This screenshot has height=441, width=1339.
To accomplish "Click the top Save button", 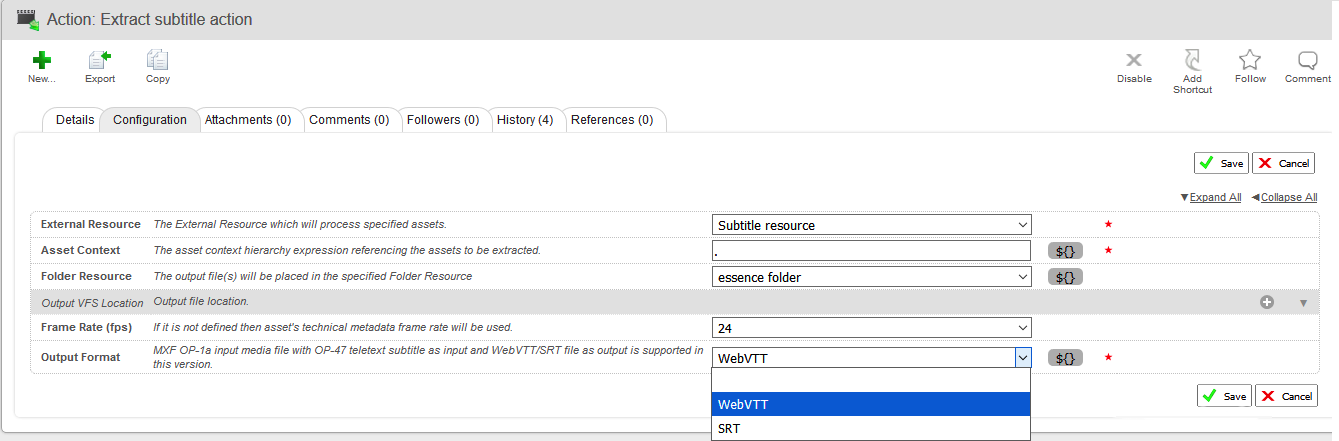I will (x=1220, y=163).
